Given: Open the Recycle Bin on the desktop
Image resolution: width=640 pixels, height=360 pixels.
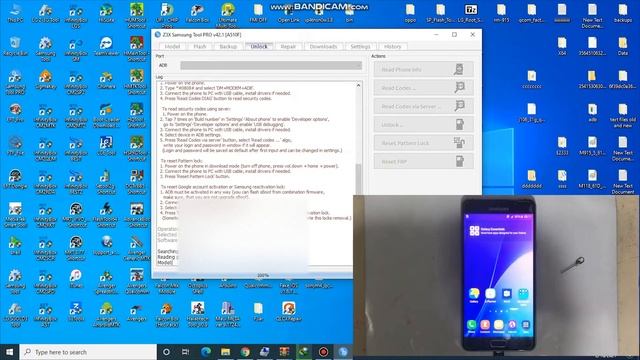Looking at the screenshot, I should tap(15, 46).
